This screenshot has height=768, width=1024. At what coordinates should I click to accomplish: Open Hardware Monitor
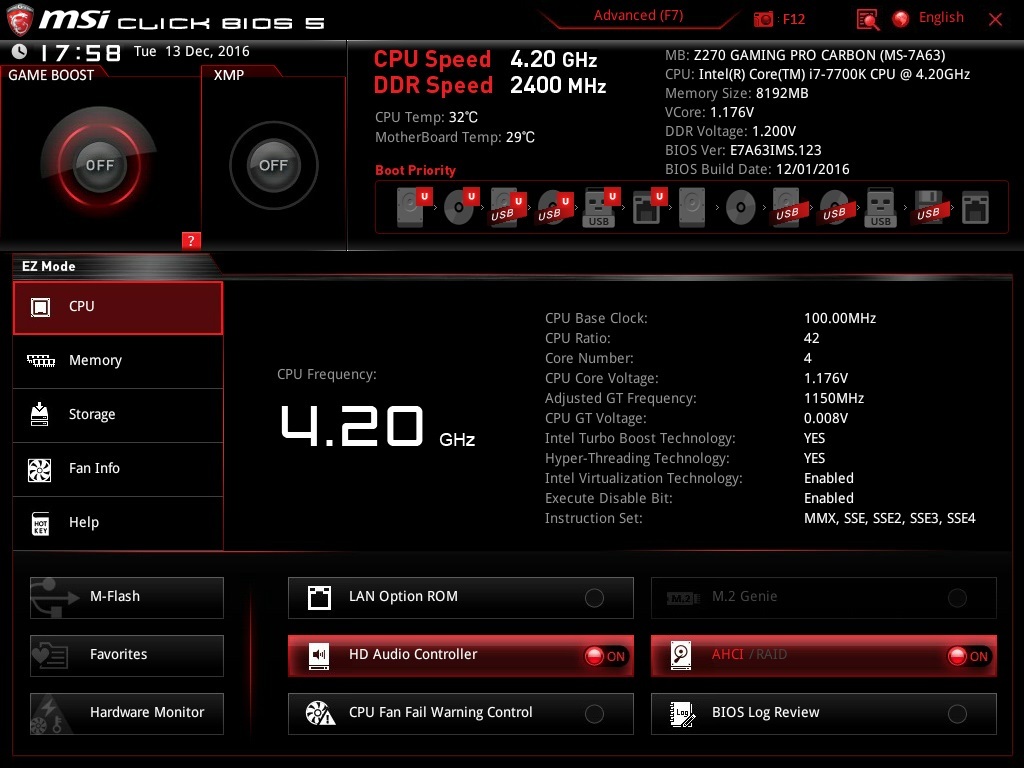tap(126, 713)
